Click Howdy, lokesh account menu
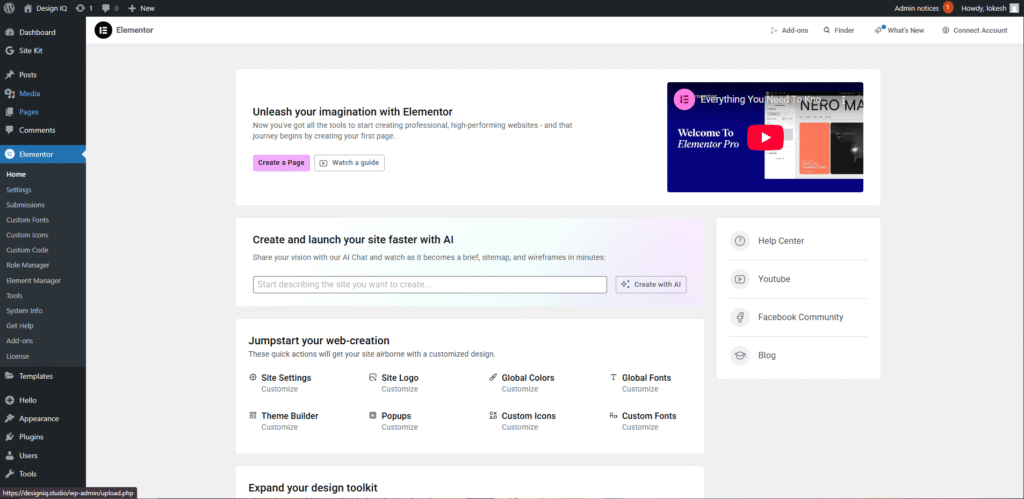Image resolution: width=1024 pixels, height=499 pixels. tap(989, 8)
